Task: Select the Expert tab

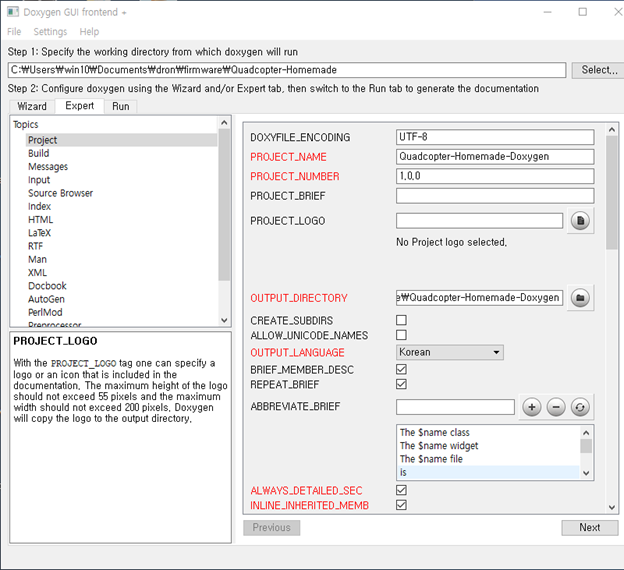Action: pyautogui.click(x=80, y=106)
